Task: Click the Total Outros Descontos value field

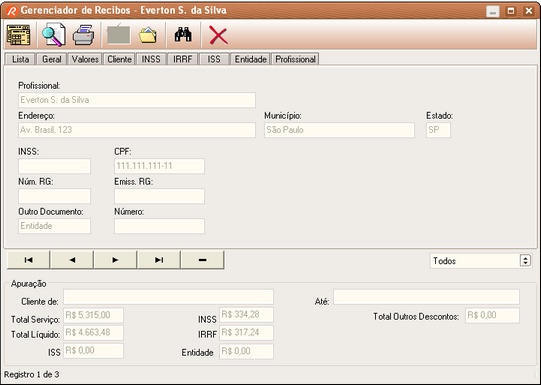Action: click(x=492, y=315)
